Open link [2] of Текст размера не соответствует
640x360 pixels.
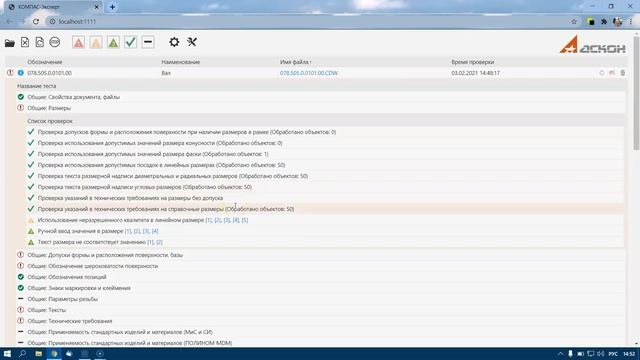(159, 242)
